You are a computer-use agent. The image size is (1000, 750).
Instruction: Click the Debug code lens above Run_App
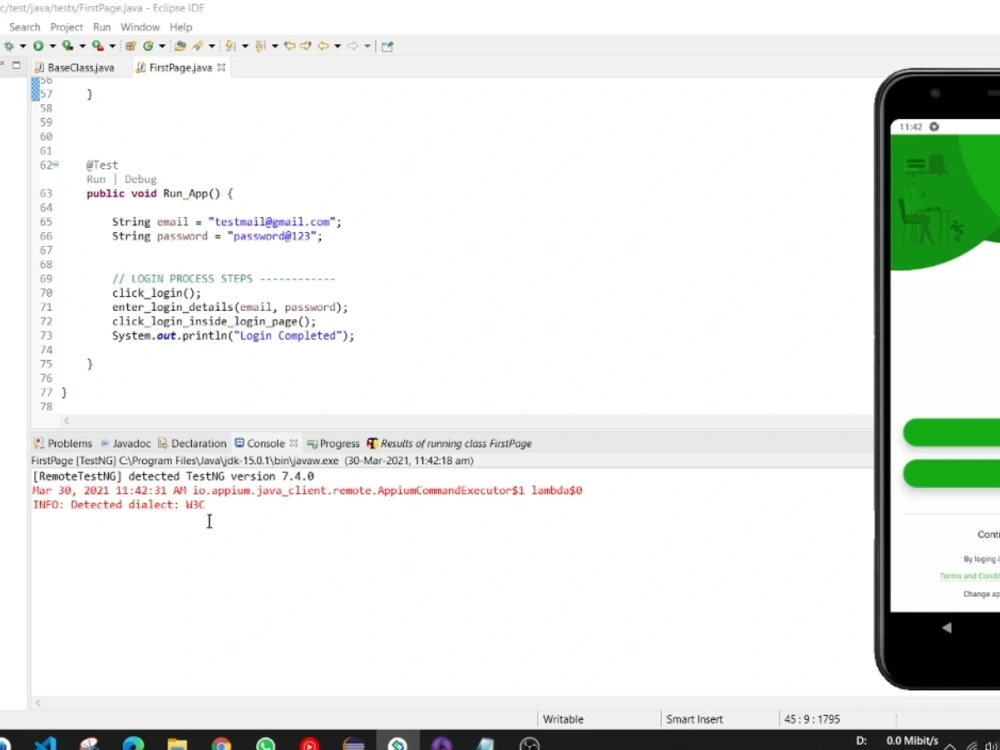point(140,179)
